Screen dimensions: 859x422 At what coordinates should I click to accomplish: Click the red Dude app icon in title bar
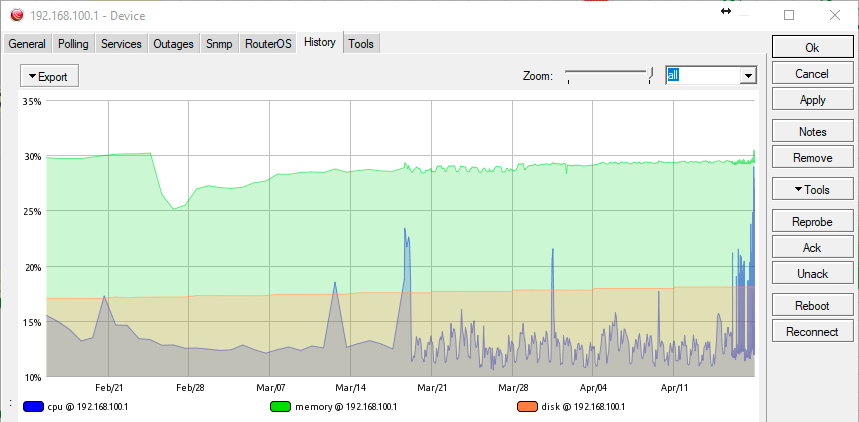click(17, 15)
